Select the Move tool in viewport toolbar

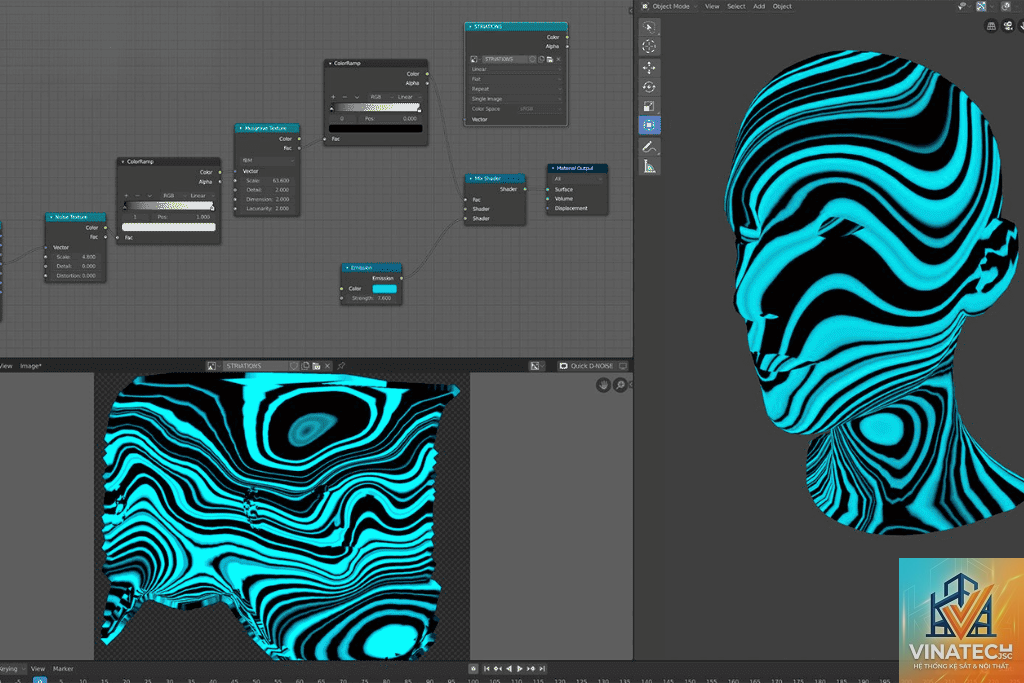[x=648, y=68]
